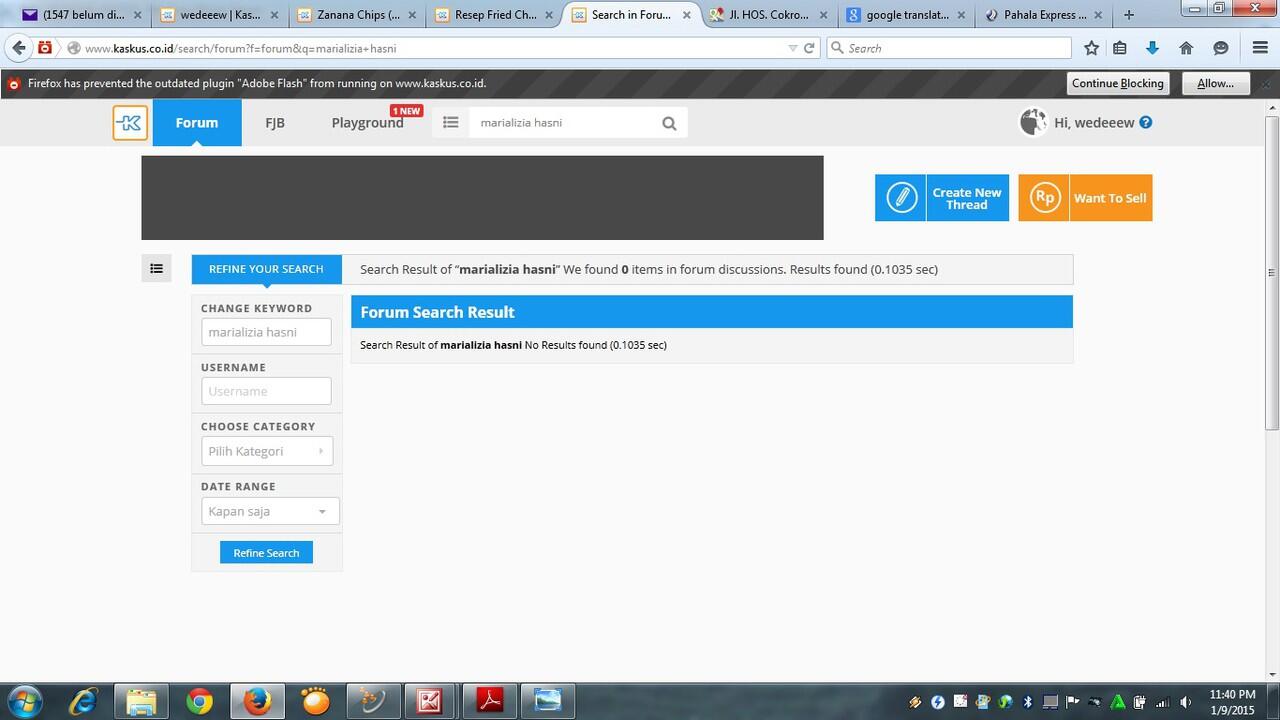Viewport: 1280px width, 720px height.
Task: Click the volume speaker tray icon
Action: (x=1185, y=702)
